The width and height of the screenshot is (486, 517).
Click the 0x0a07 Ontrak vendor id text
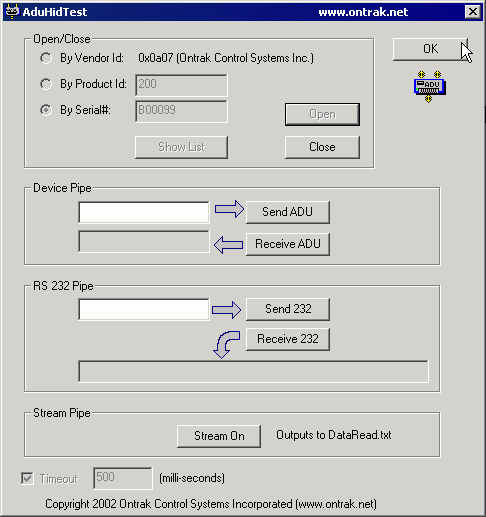[x=226, y=58]
